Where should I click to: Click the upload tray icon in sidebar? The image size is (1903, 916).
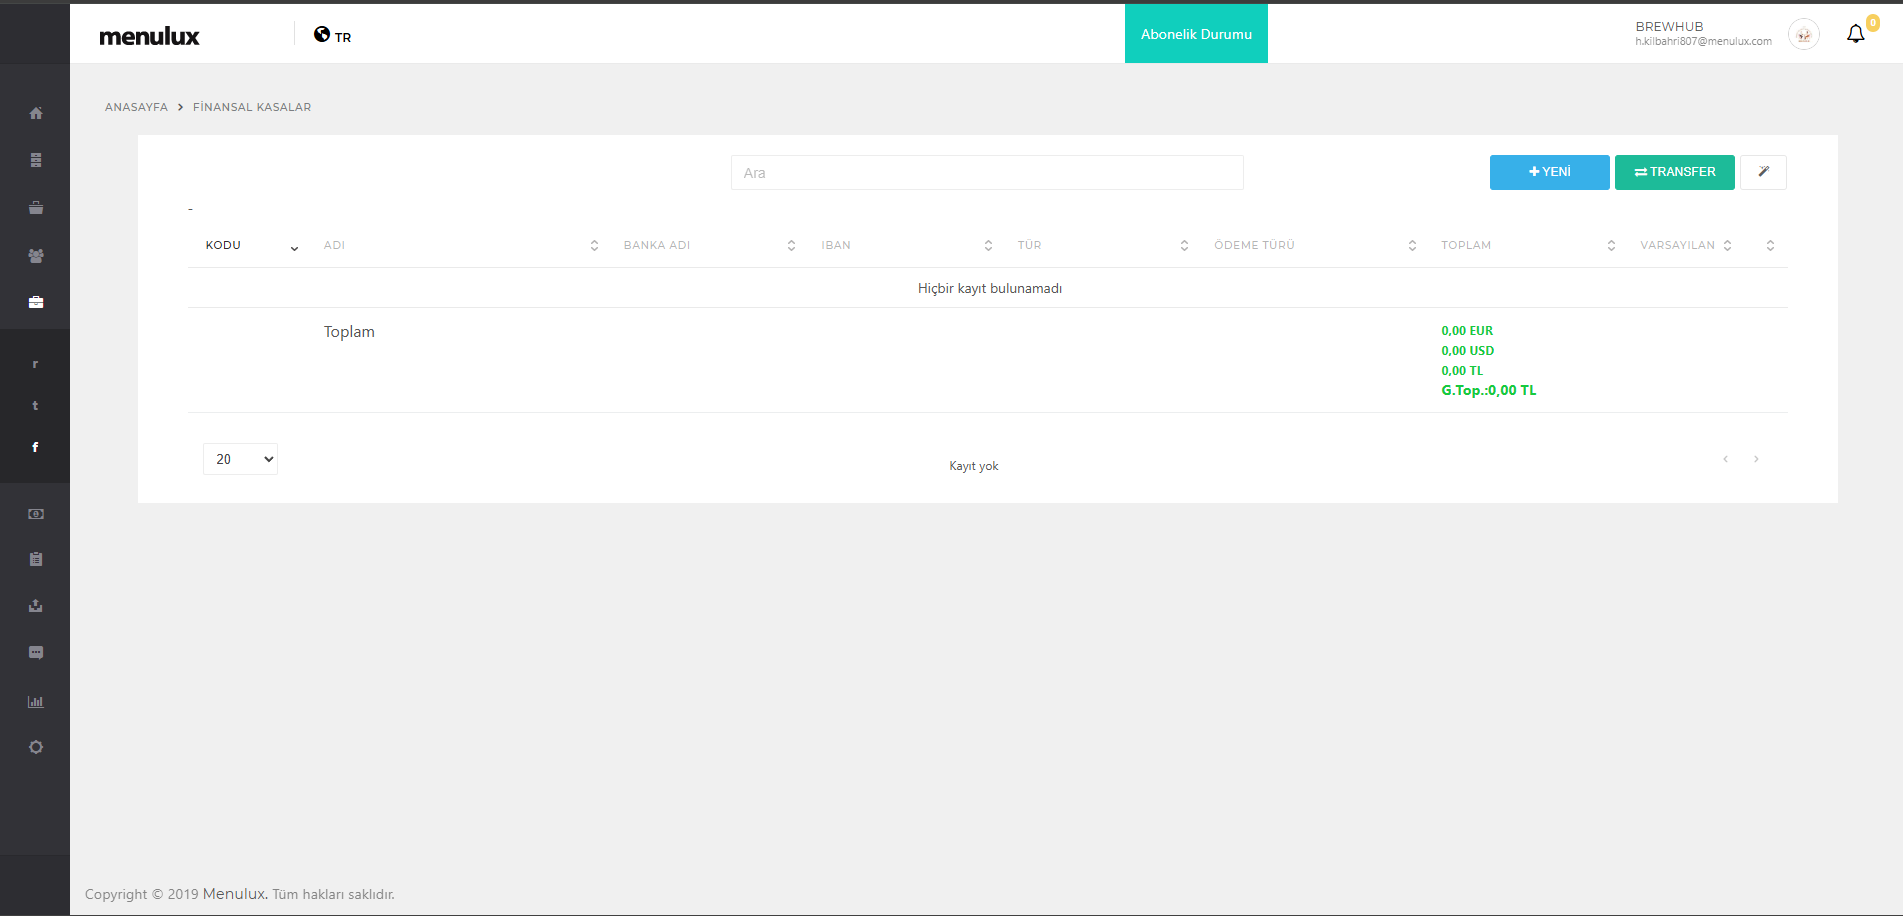pos(36,606)
